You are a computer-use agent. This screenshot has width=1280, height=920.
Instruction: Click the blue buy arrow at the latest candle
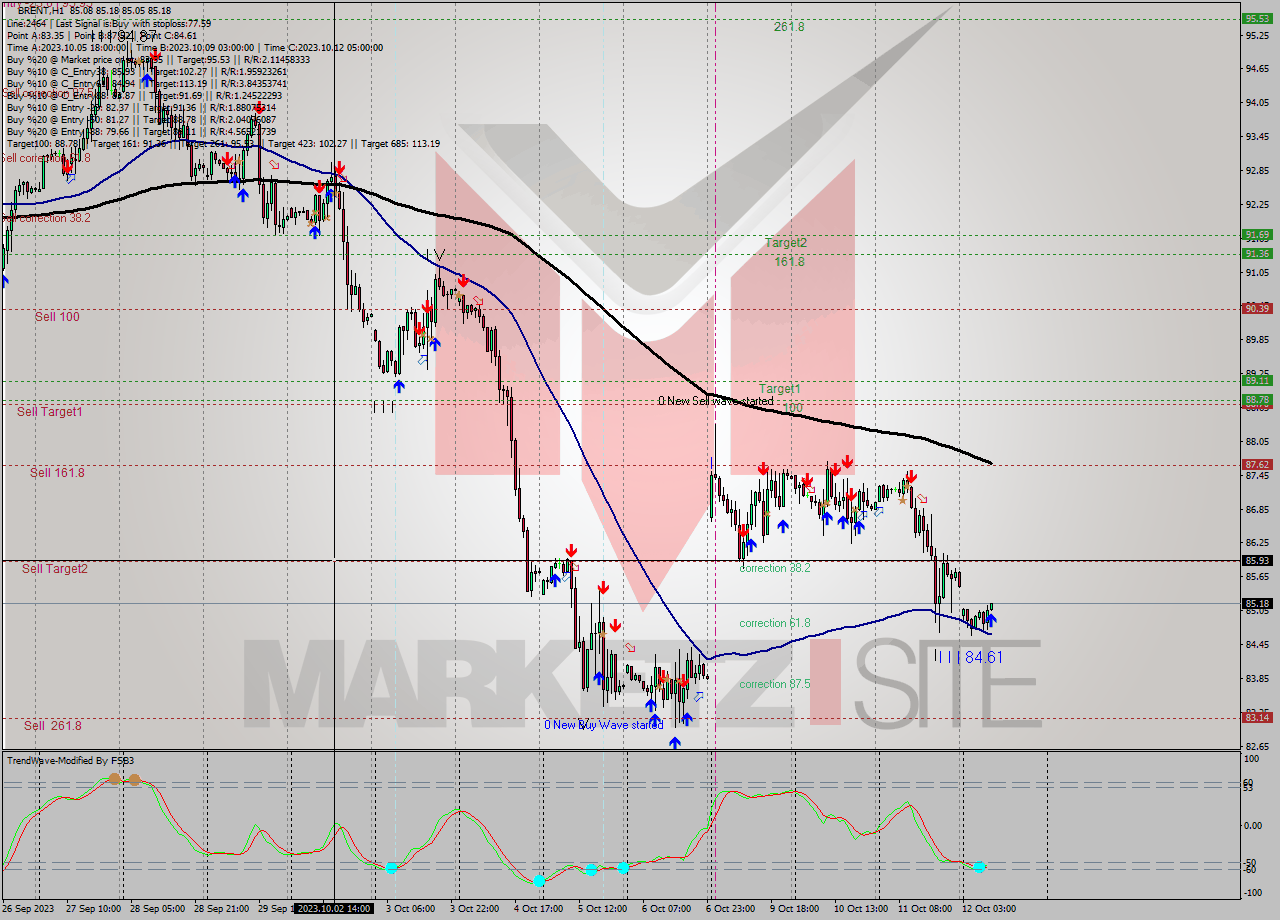[x=991, y=621]
